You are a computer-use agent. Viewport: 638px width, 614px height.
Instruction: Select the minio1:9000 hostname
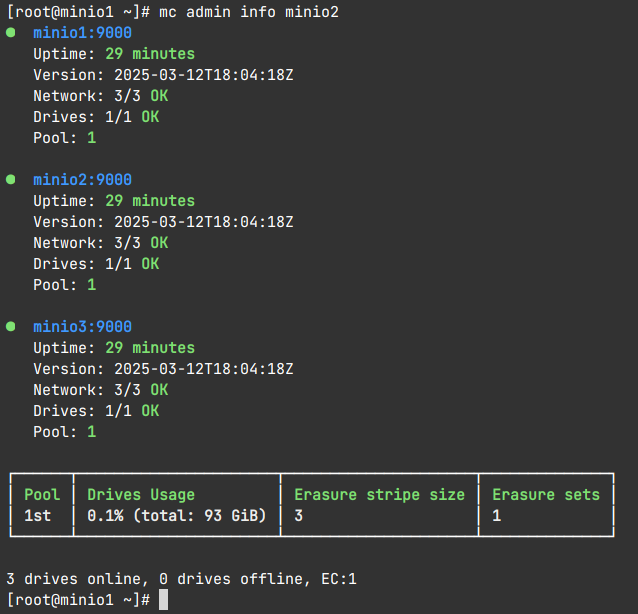point(82,32)
